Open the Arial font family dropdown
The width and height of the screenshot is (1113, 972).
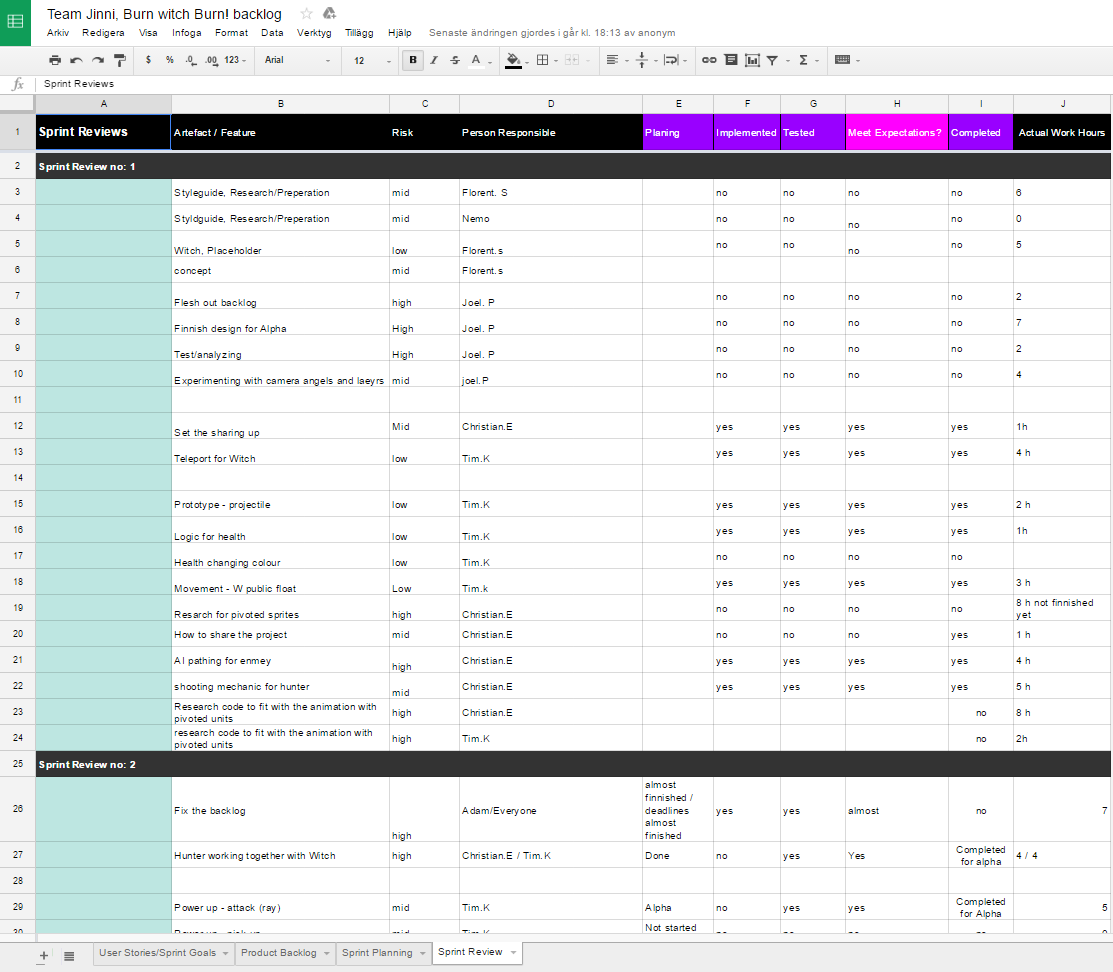point(297,60)
